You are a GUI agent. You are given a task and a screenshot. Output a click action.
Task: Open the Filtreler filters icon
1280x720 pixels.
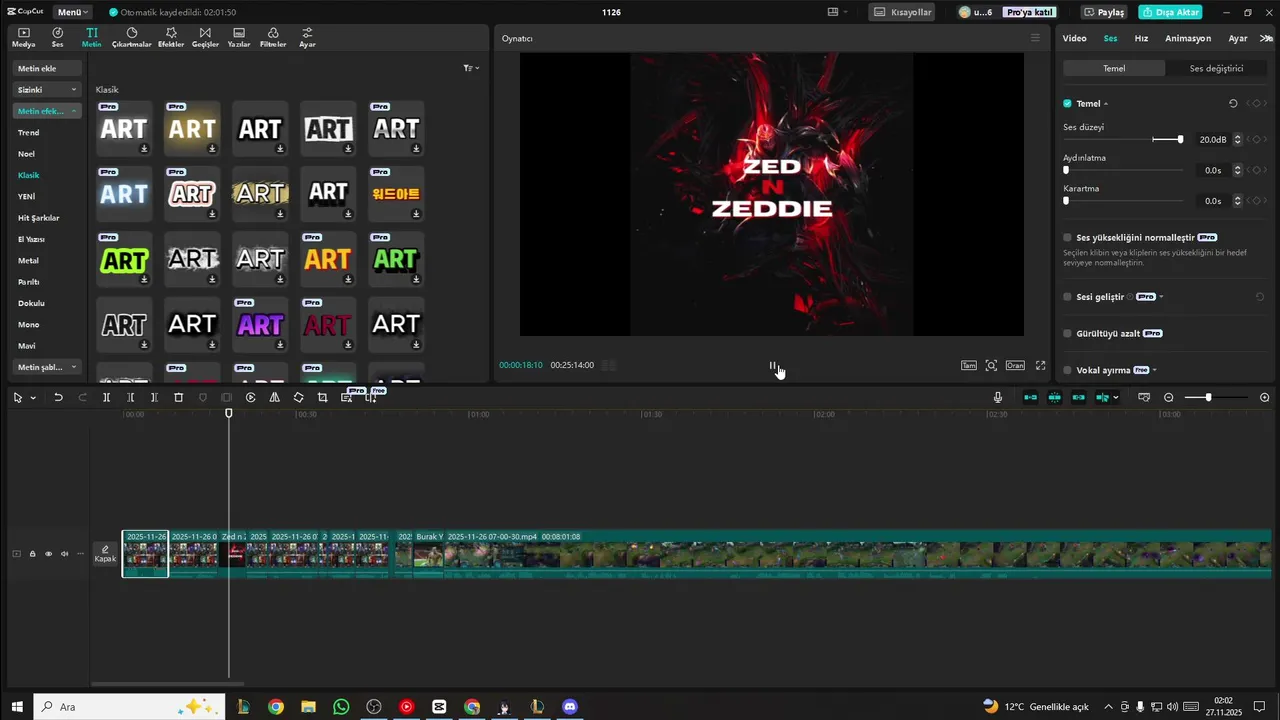point(273,38)
